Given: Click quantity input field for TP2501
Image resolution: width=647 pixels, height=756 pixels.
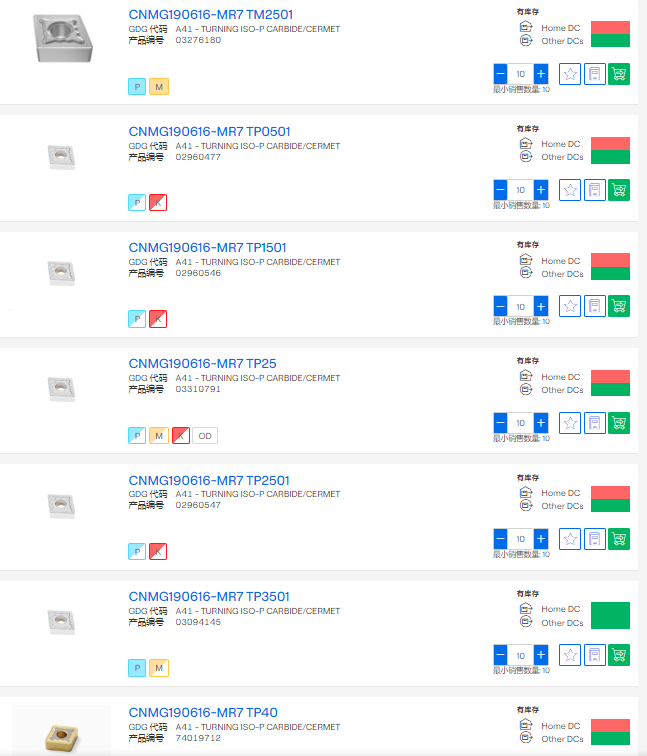Looking at the screenshot, I should click(x=521, y=539).
